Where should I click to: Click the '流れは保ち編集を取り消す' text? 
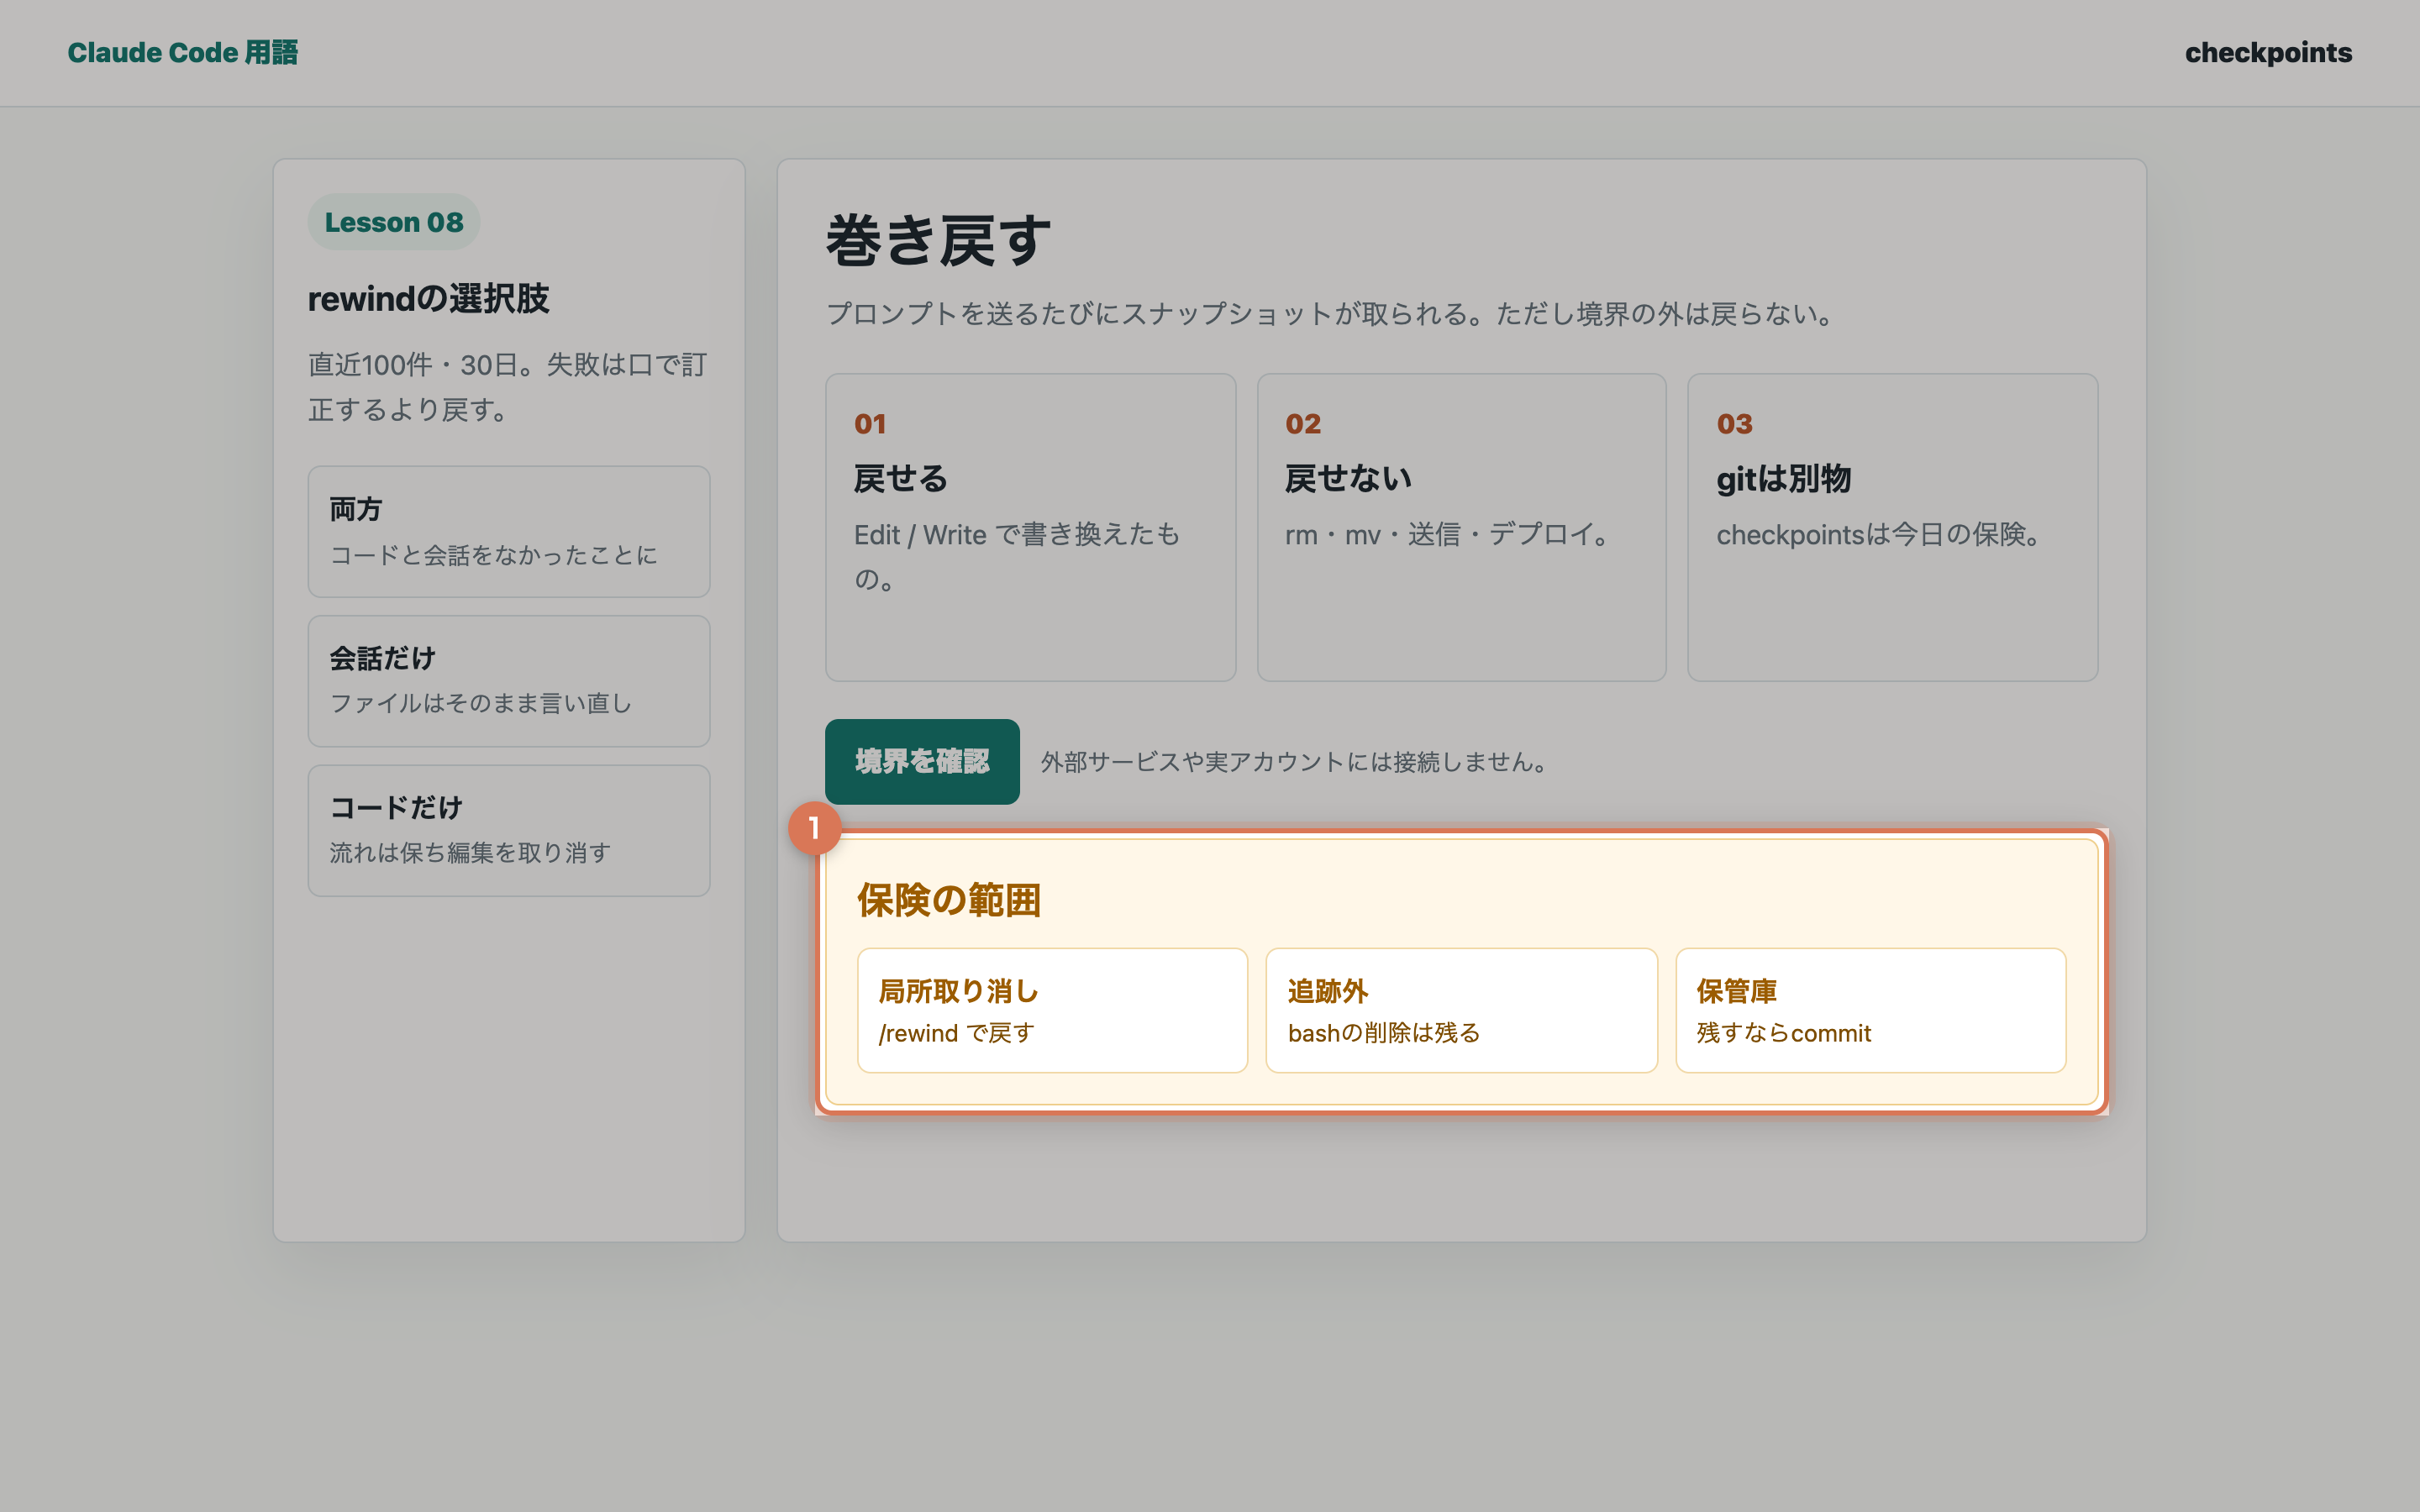tap(470, 853)
